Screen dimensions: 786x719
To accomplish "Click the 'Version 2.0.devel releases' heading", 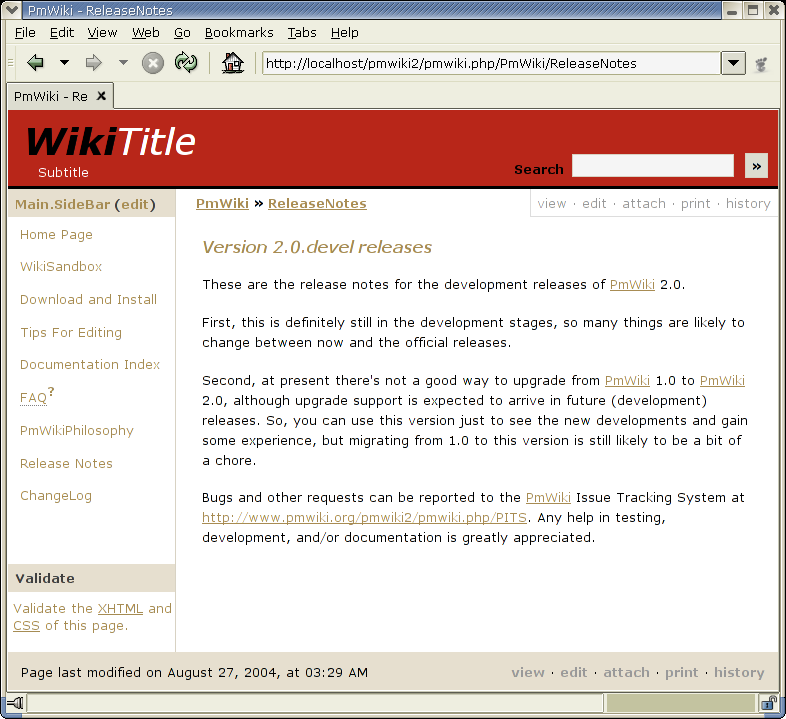I will click(x=317, y=247).
